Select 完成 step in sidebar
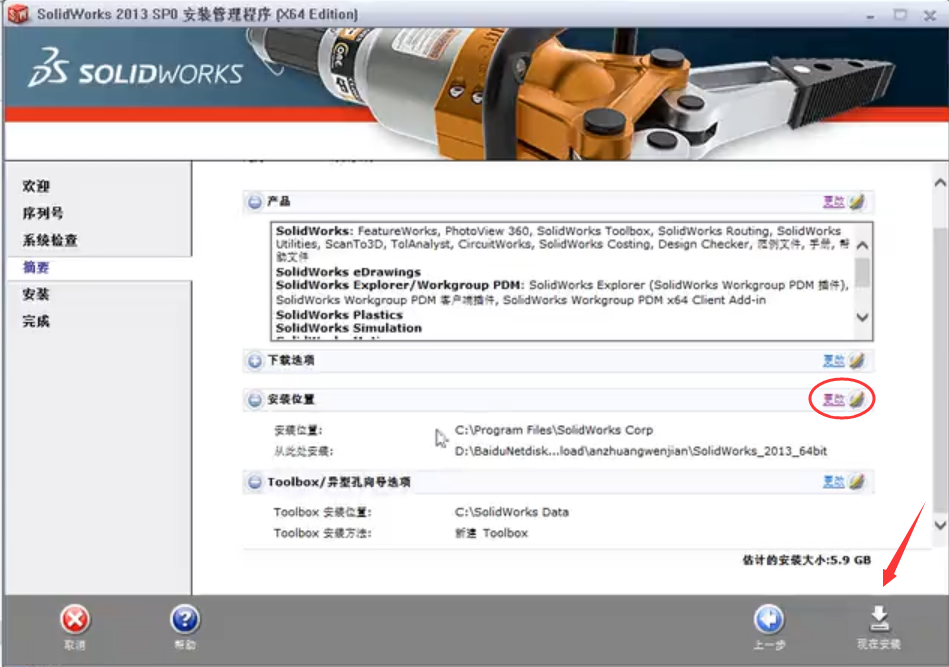The height and width of the screenshot is (667, 949). point(36,321)
